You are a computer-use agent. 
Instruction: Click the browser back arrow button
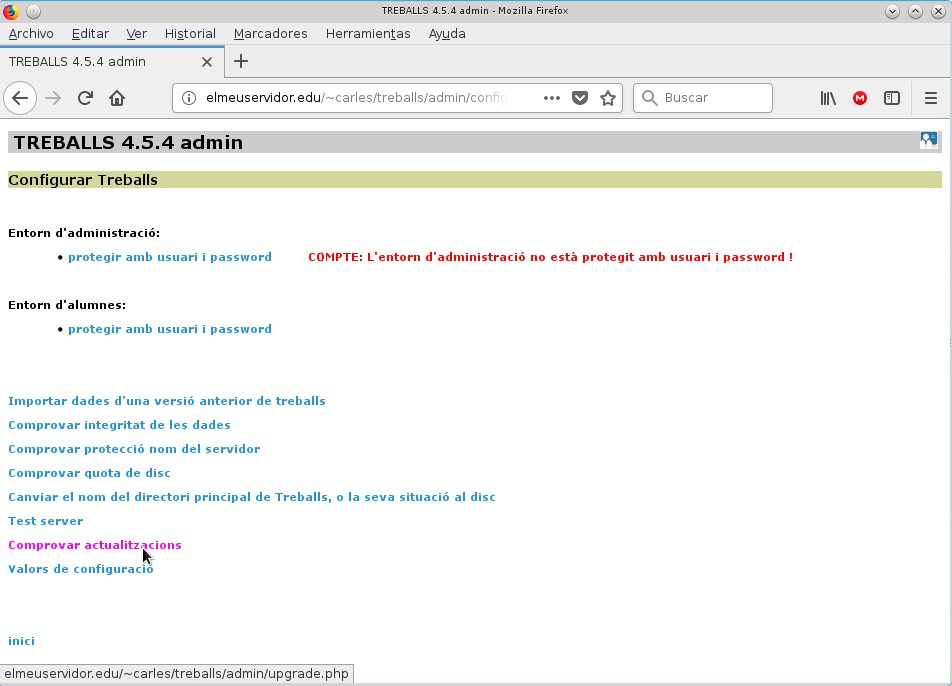pos(20,98)
